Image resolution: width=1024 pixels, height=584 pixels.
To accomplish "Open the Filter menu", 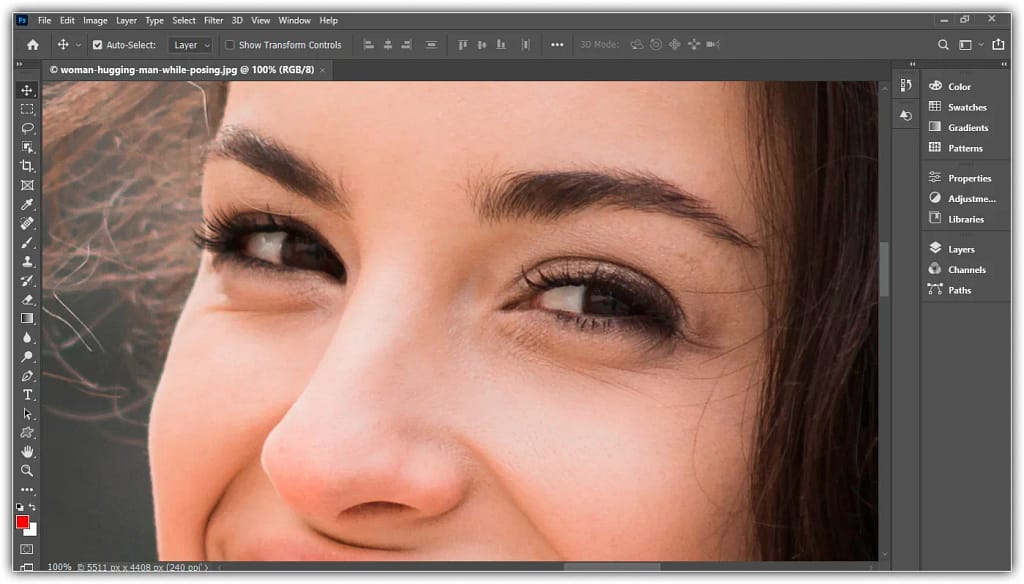I will coord(213,20).
